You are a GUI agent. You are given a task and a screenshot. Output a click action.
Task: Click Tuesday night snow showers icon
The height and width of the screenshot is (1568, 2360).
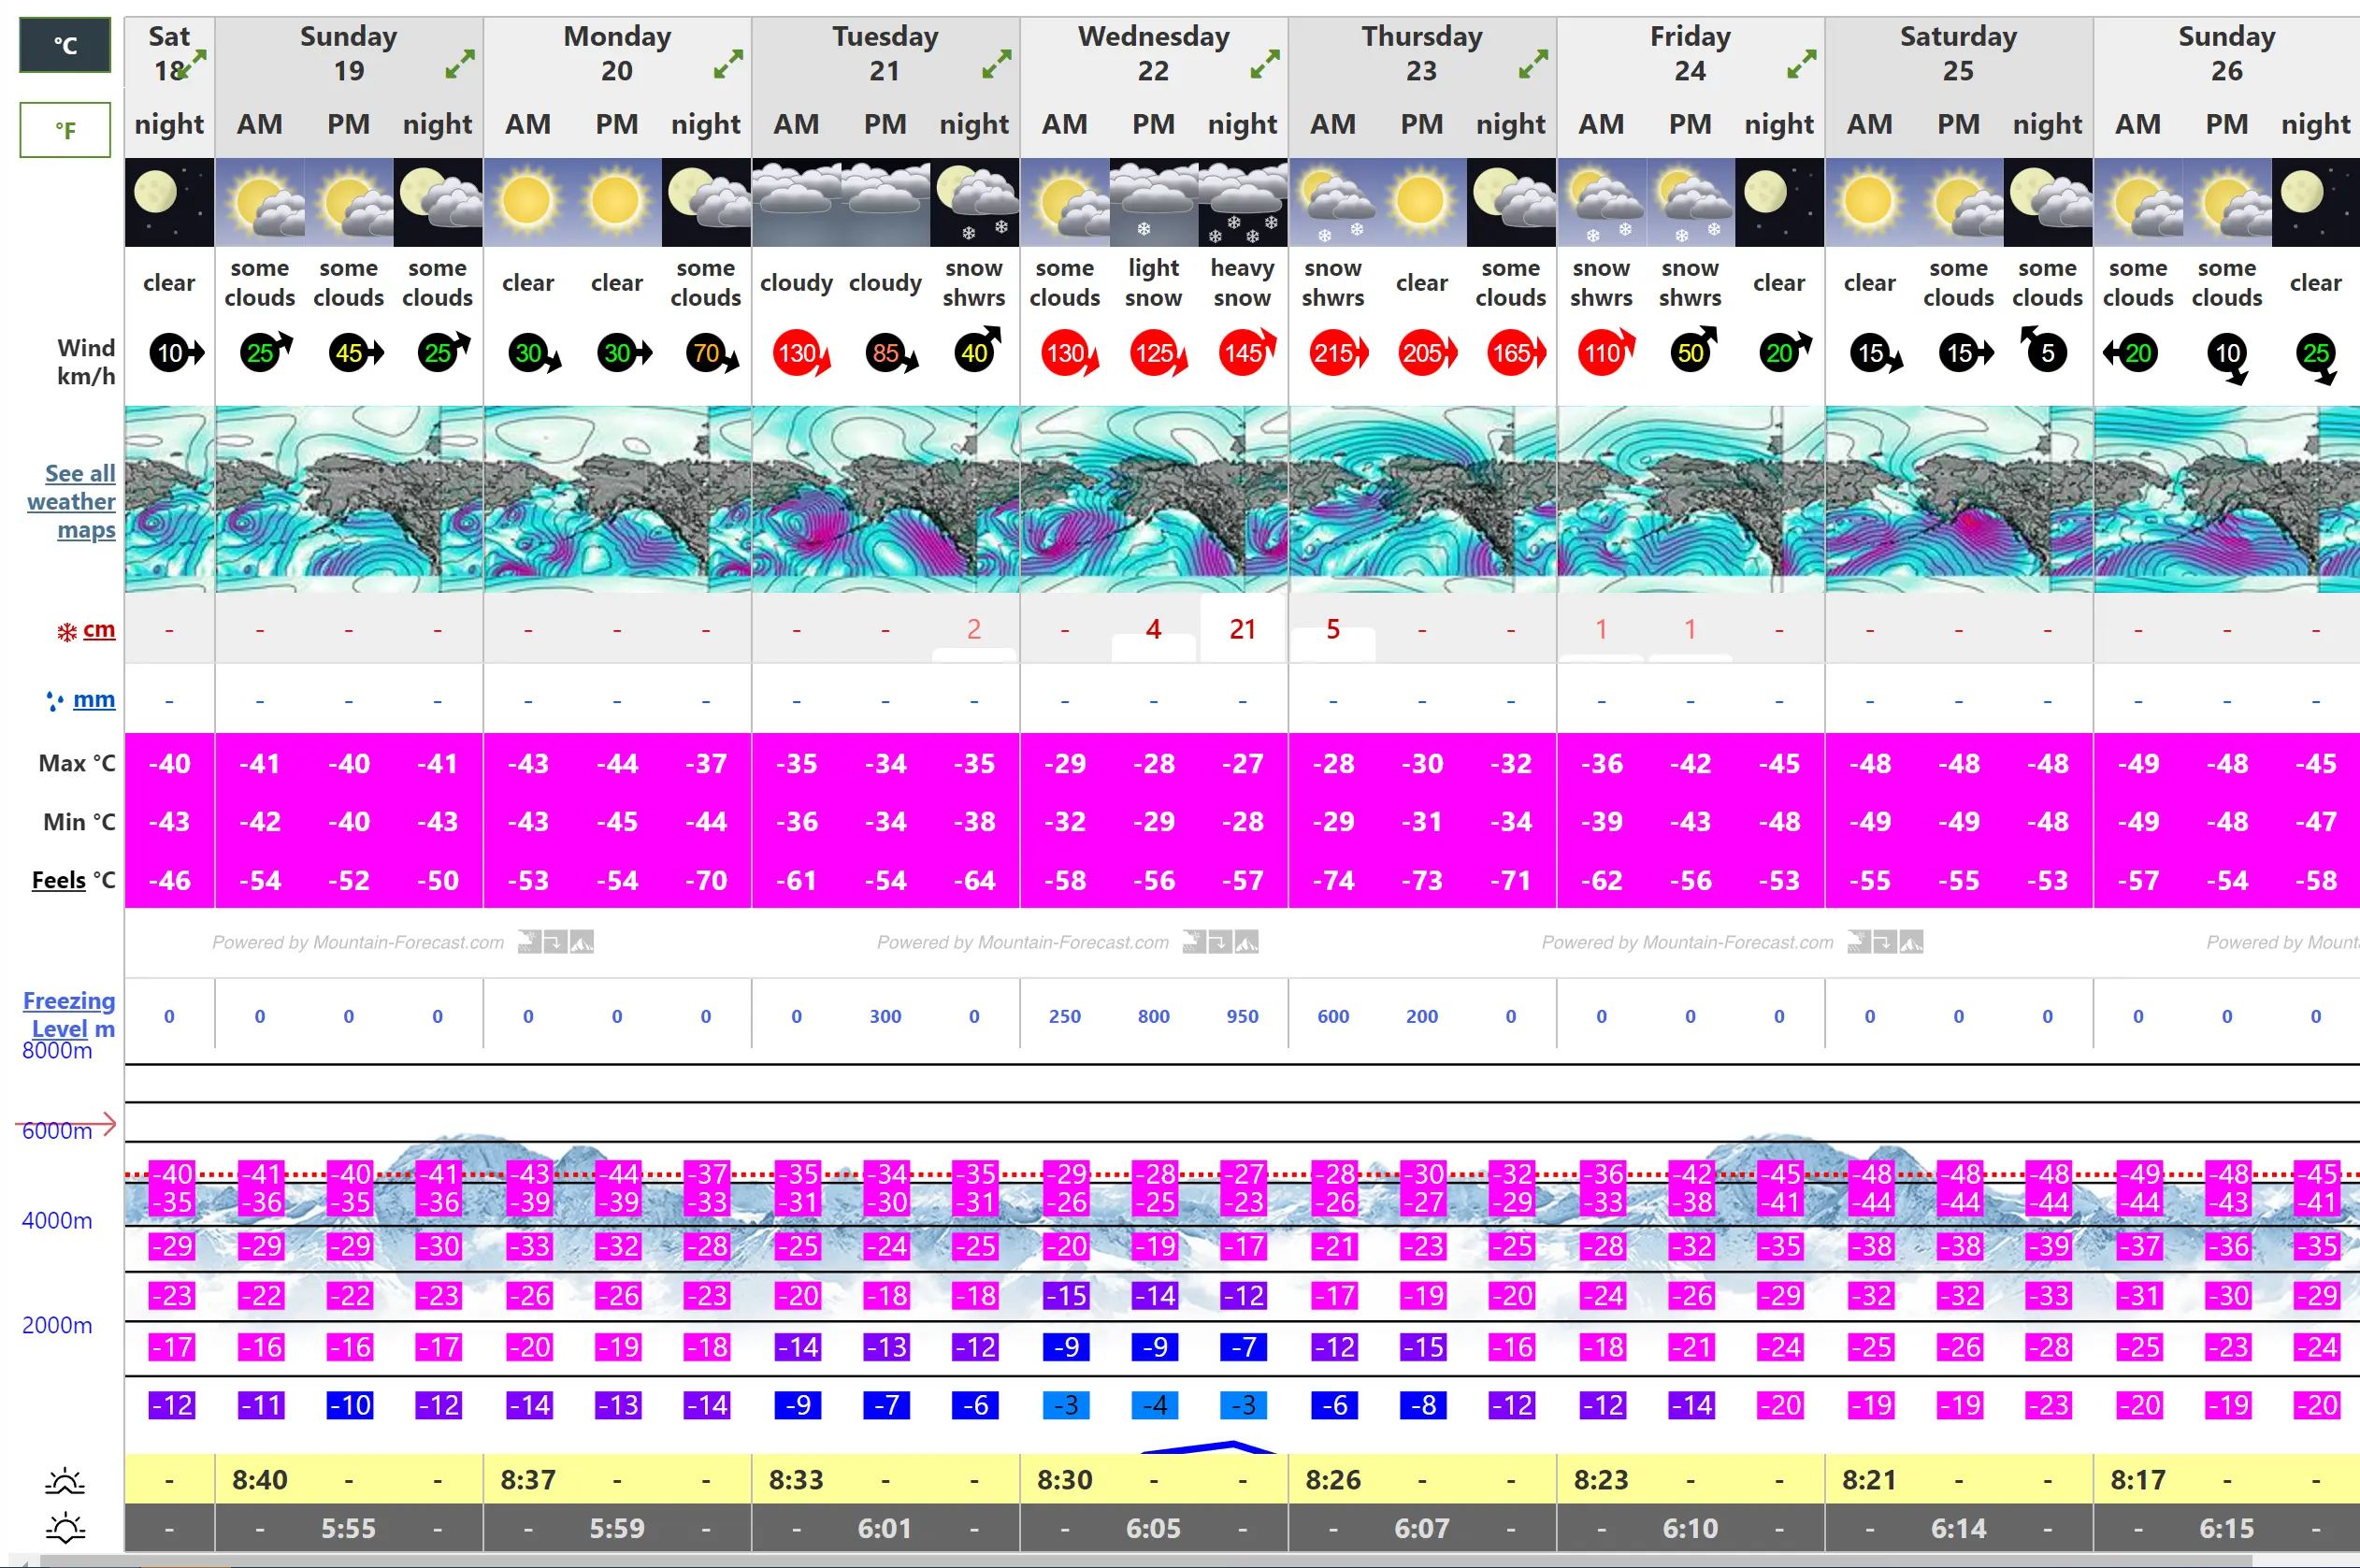pos(974,202)
